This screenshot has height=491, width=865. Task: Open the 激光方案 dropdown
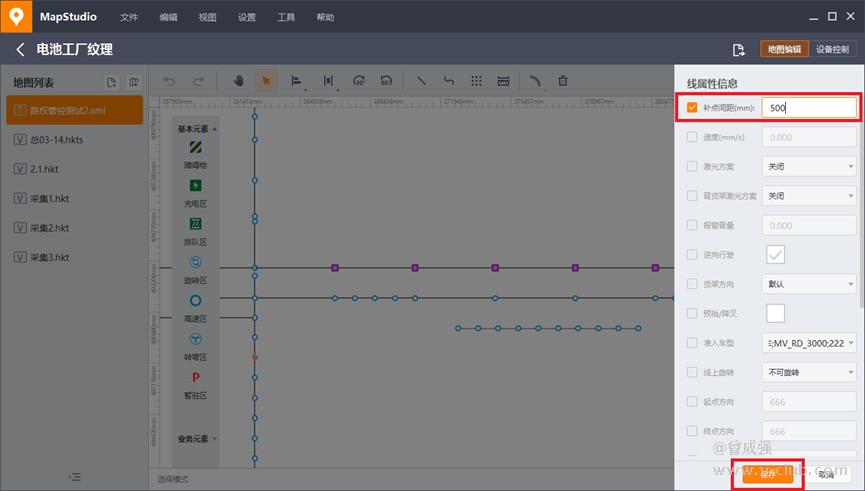809,166
